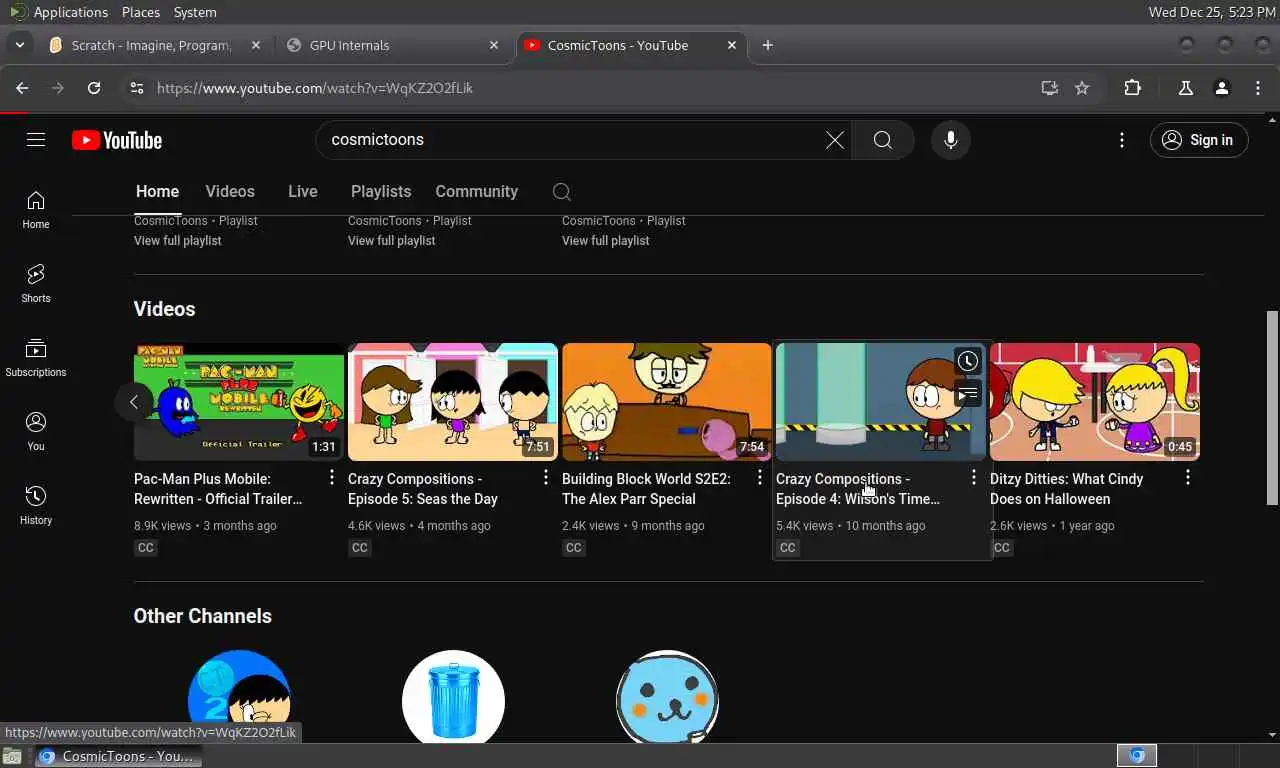Close the GPU Internals tab
1280x768 pixels.
(494, 45)
